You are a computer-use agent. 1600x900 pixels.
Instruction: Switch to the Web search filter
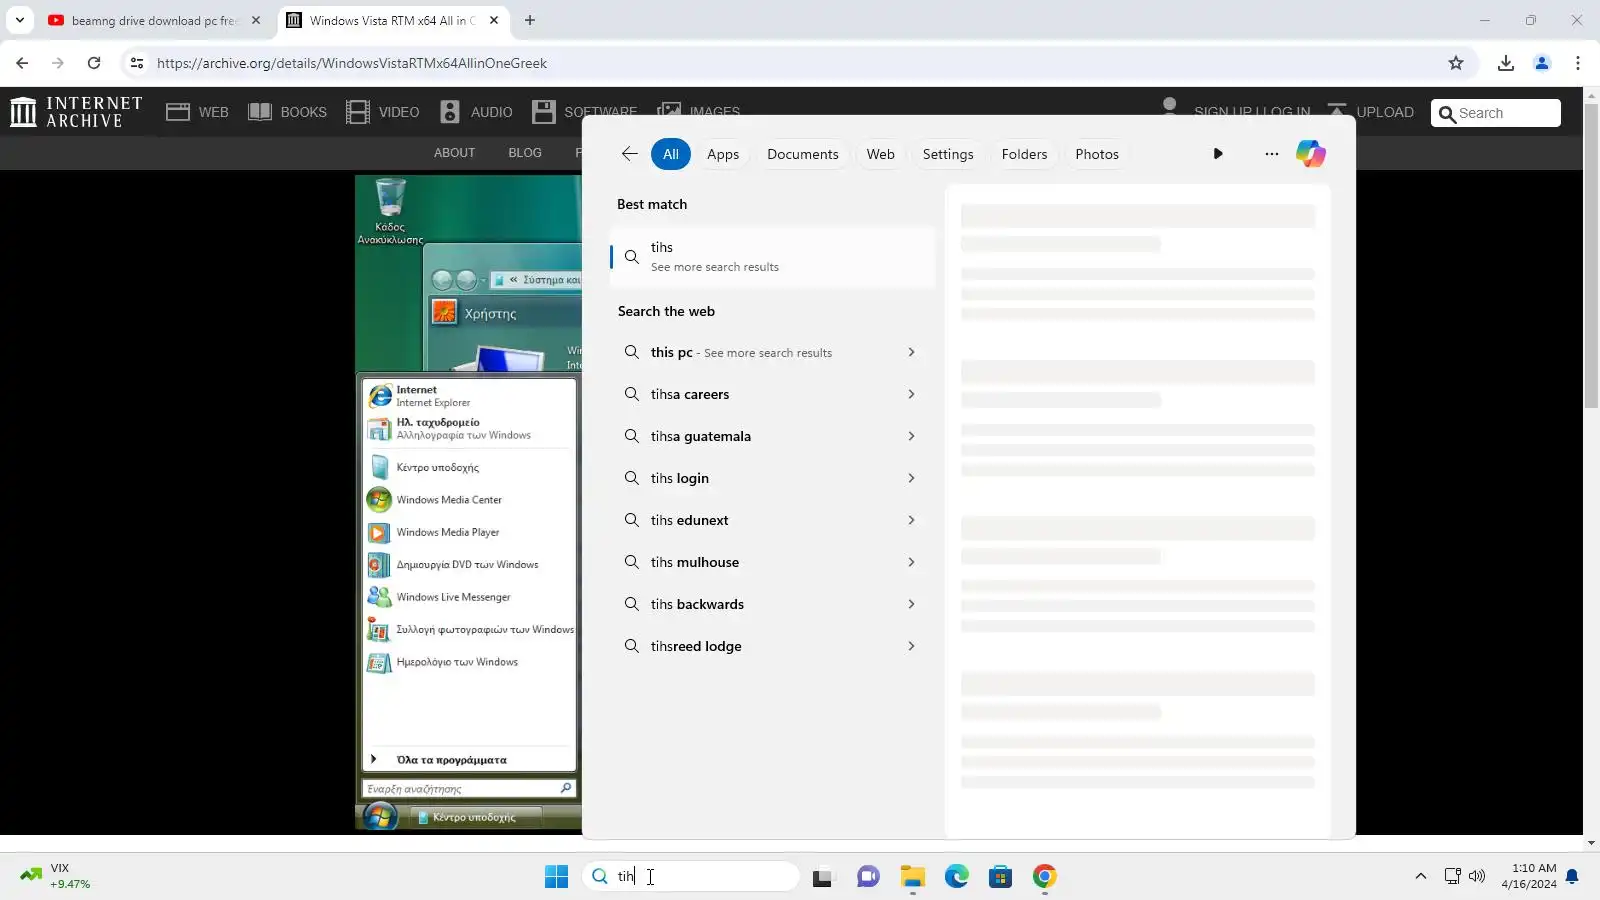(x=881, y=154)
